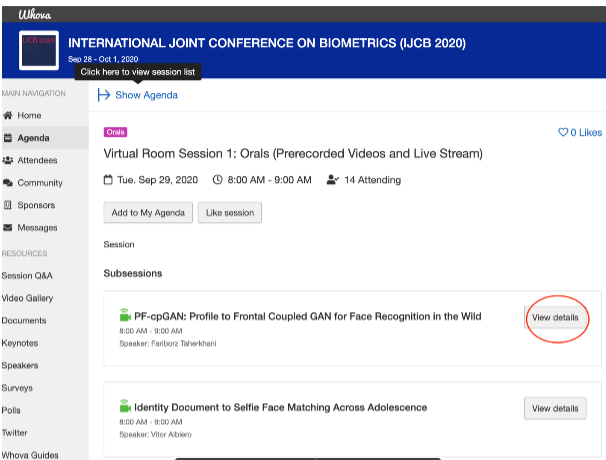Open the Community section

40,182
